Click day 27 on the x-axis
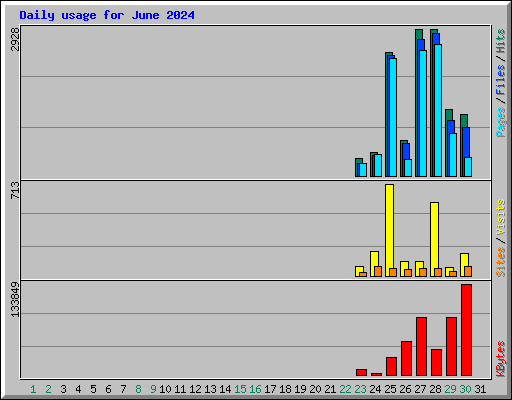512x400 pixels. tap(420, 389)
